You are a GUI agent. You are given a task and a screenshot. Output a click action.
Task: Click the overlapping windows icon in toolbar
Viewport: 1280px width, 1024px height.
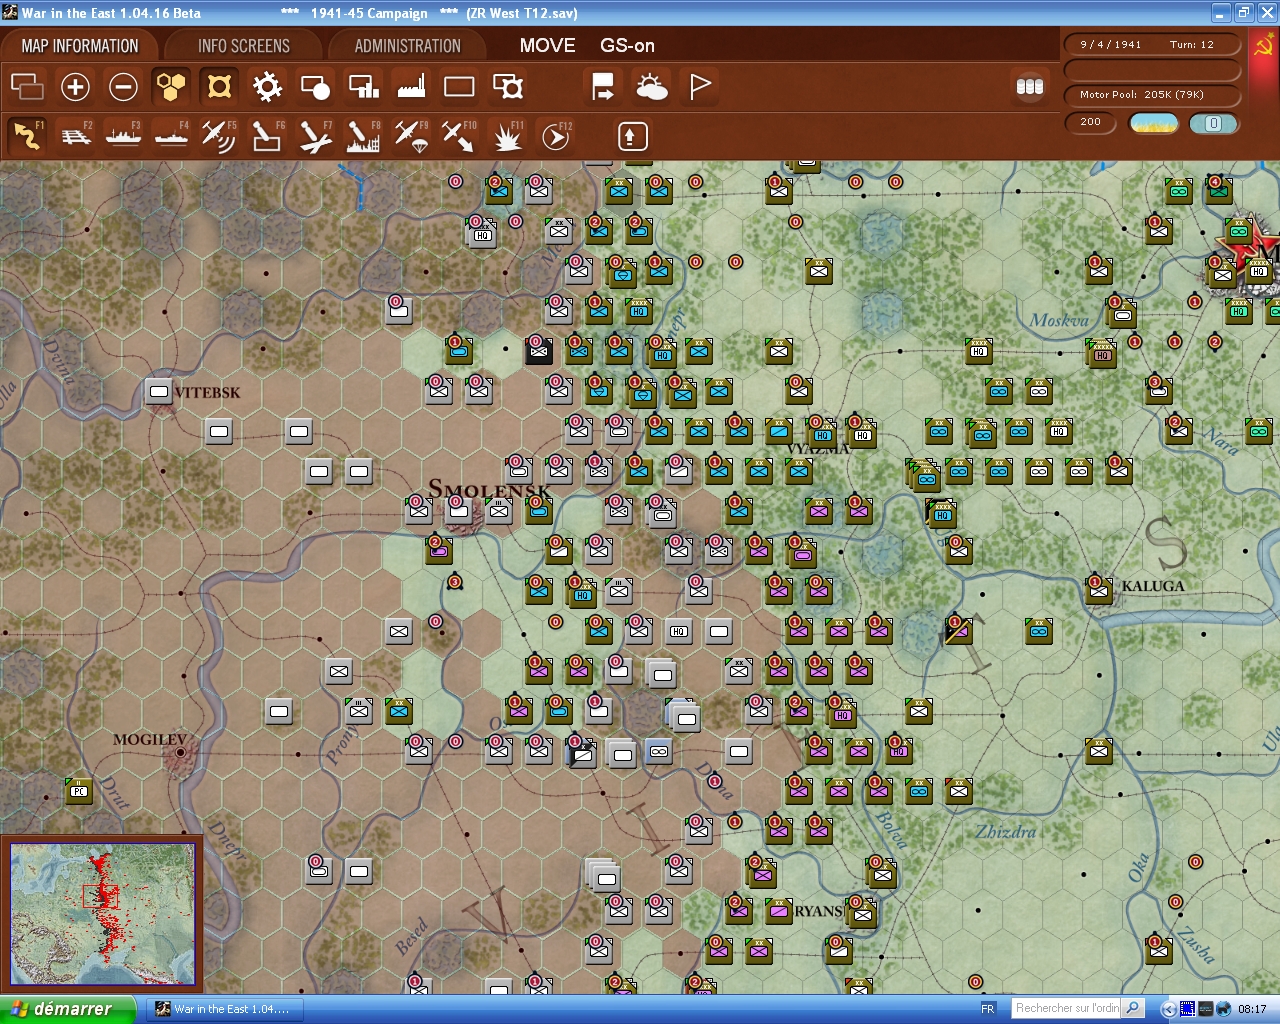[27, 87]
